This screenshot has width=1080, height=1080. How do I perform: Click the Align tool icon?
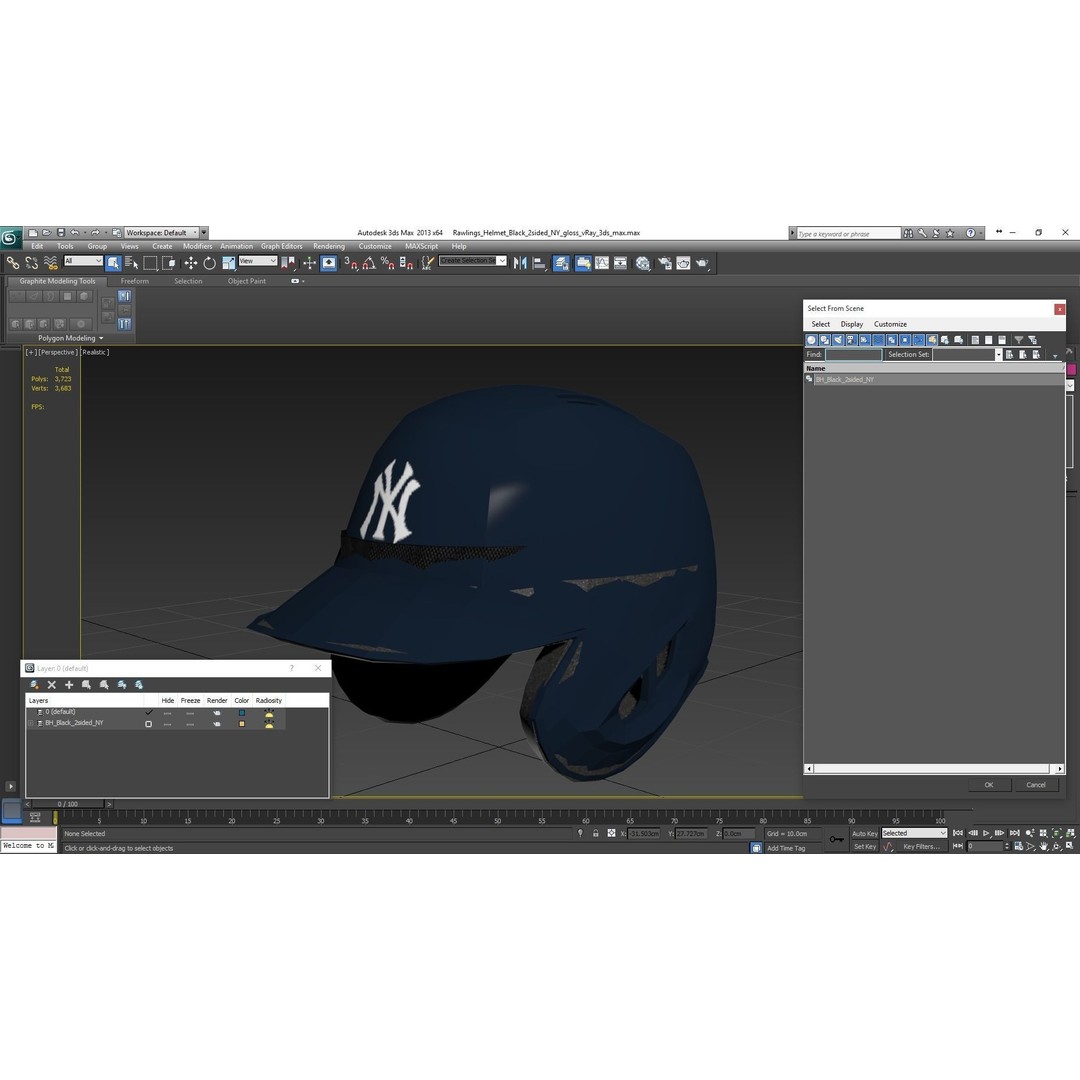[539, 263]
